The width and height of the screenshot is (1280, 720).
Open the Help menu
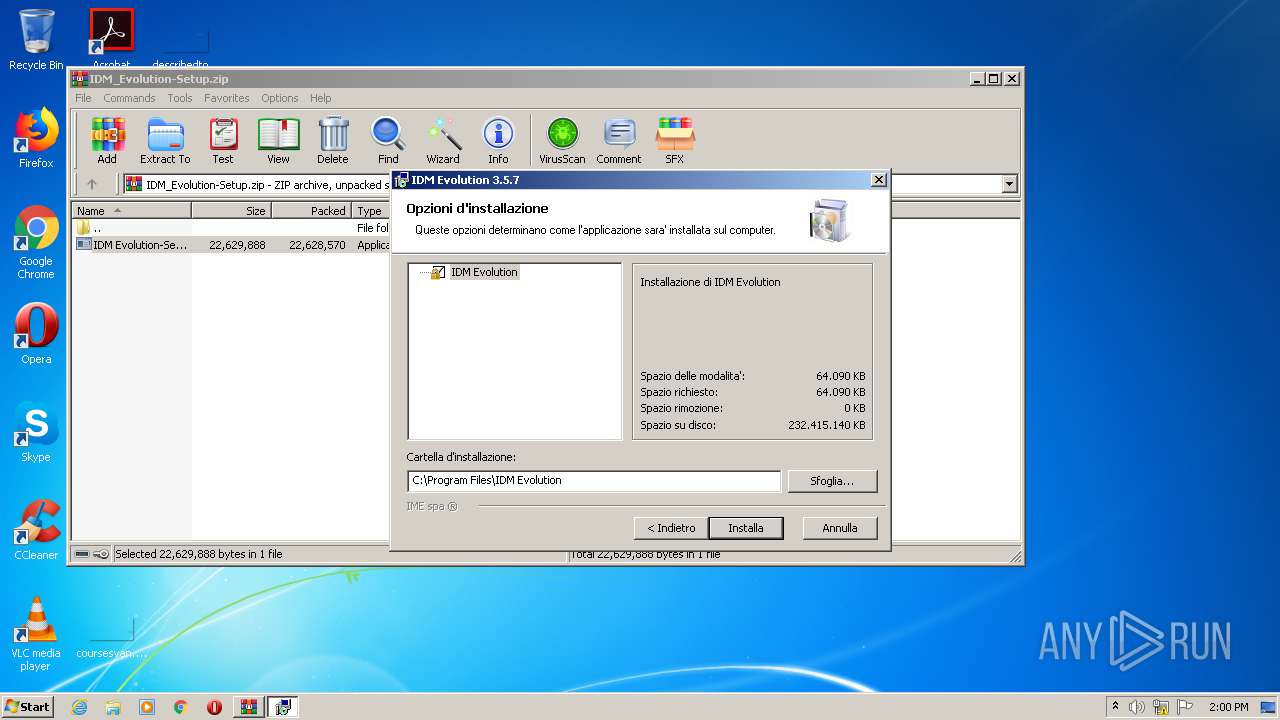[320, 98]
